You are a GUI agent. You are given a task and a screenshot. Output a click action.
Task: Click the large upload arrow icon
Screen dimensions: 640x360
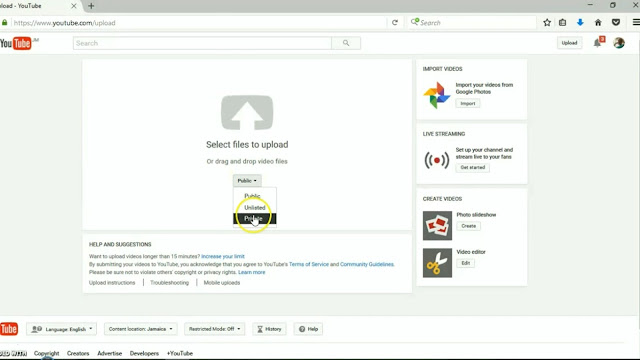[247, 113]
